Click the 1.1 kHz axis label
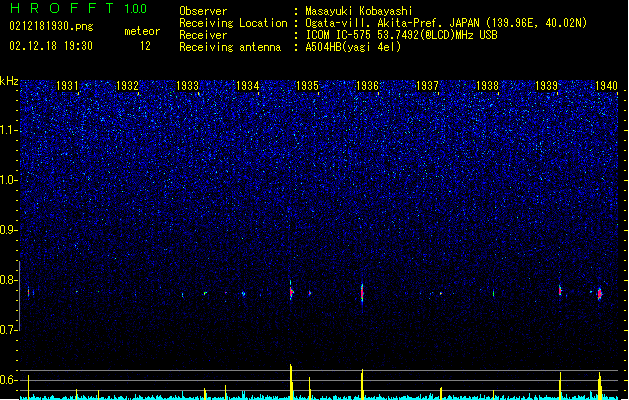 (x=9, y=130)
